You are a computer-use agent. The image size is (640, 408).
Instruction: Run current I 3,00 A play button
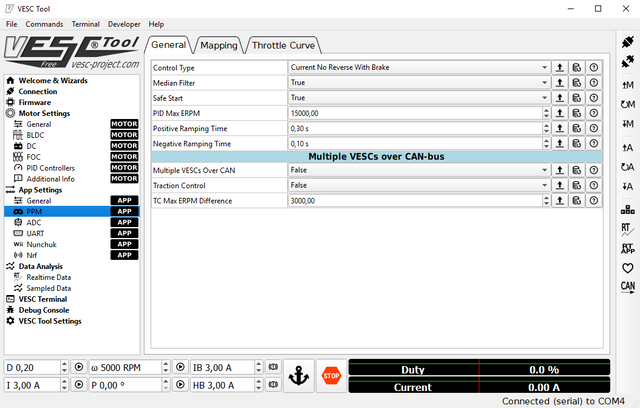(79, 384)
